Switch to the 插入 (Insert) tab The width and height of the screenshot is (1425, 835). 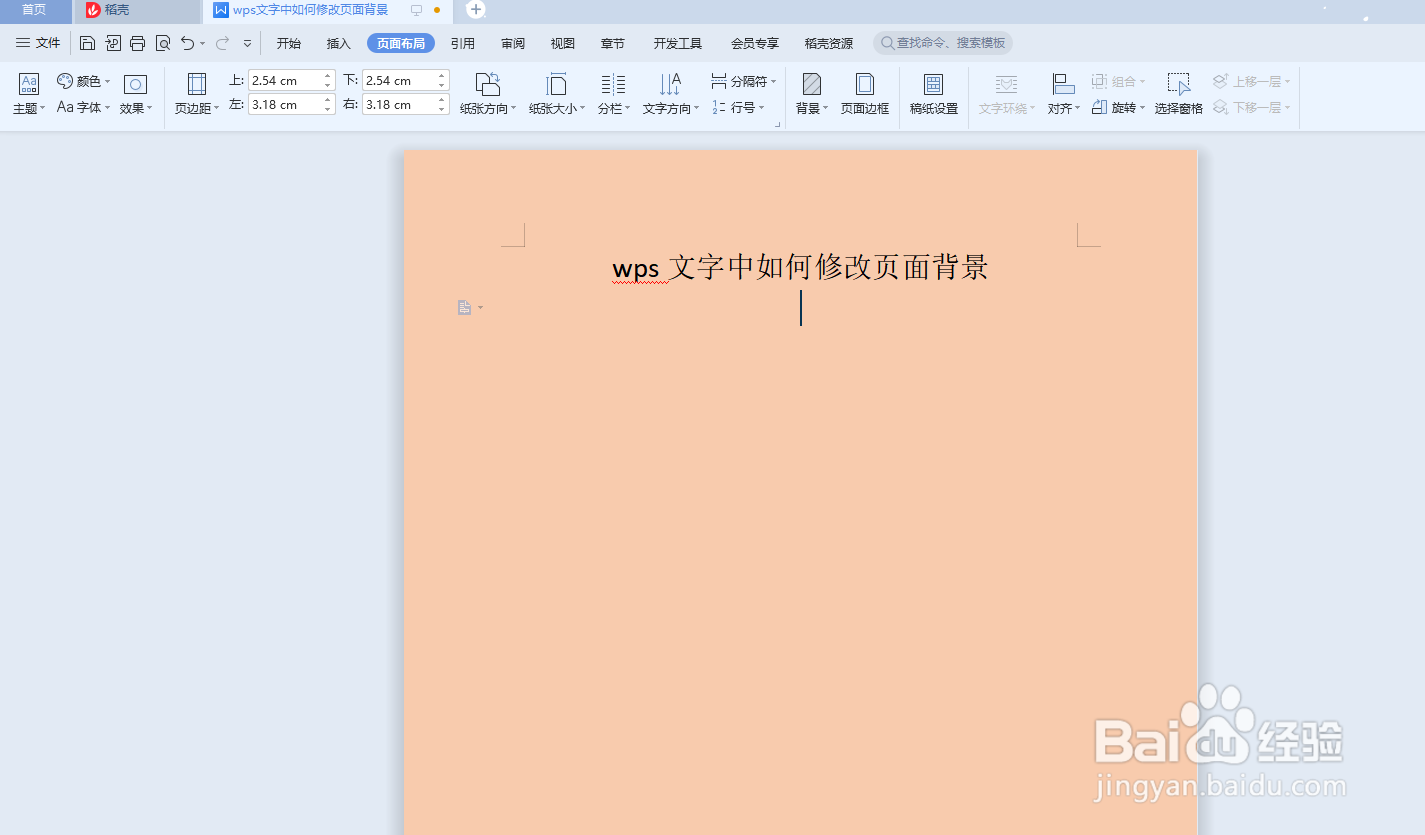click(337, 43)
